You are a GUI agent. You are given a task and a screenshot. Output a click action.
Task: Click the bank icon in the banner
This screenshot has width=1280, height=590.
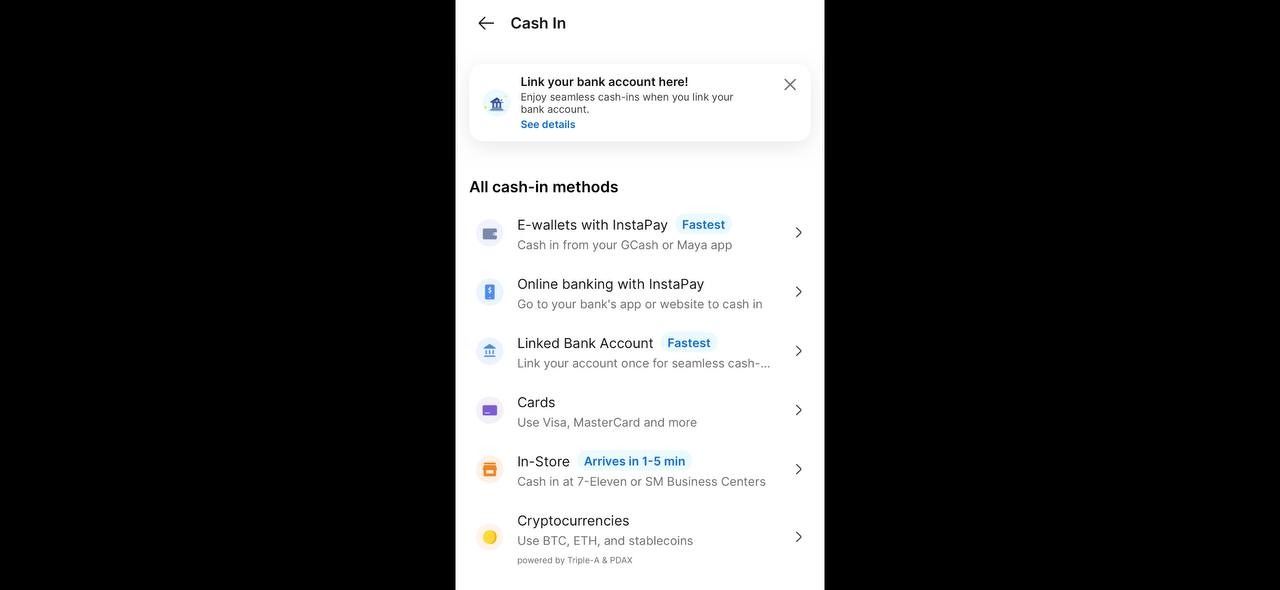tap(496, 103)
